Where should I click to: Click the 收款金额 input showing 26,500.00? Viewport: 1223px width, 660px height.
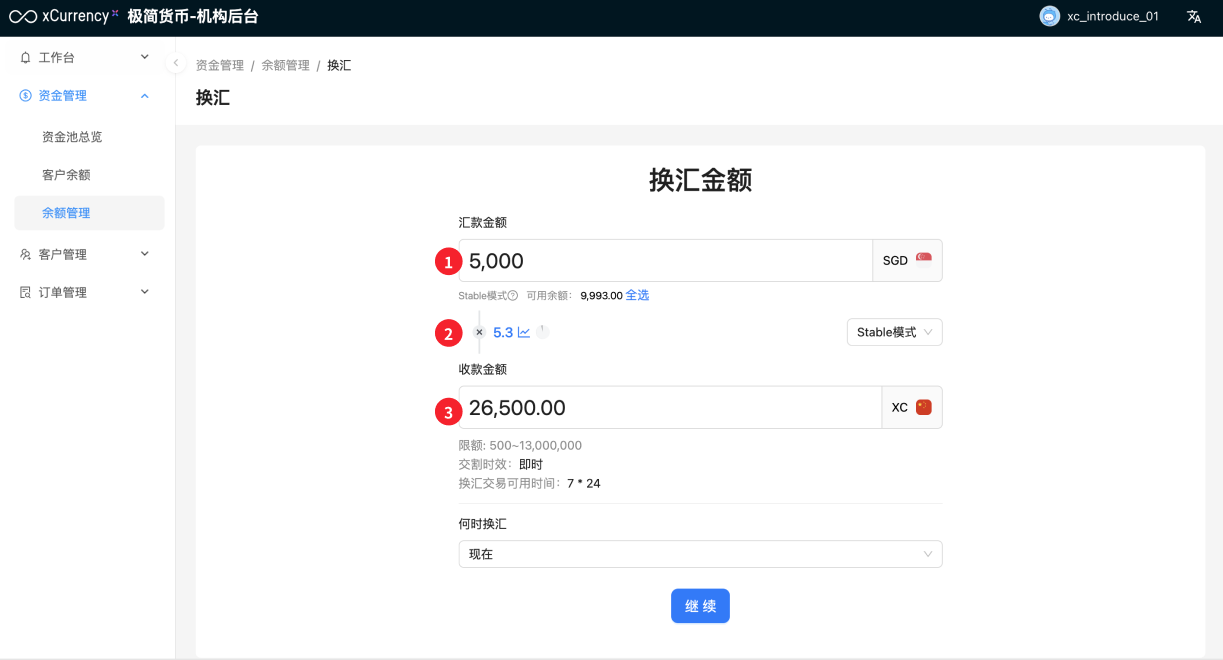670,408
